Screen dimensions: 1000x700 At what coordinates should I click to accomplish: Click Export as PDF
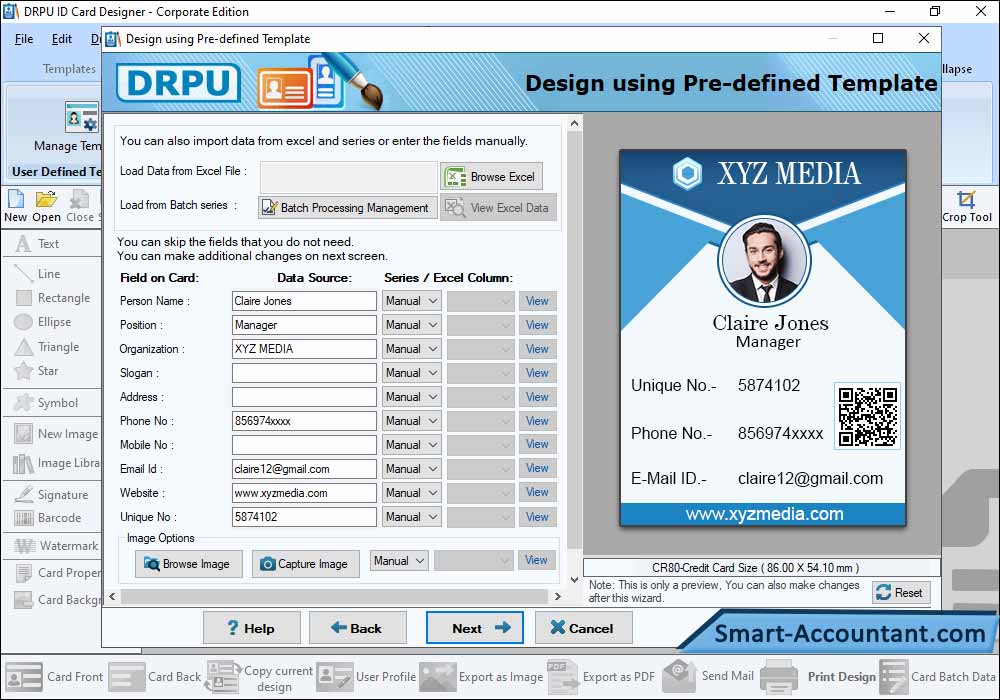tap(601, 676)
